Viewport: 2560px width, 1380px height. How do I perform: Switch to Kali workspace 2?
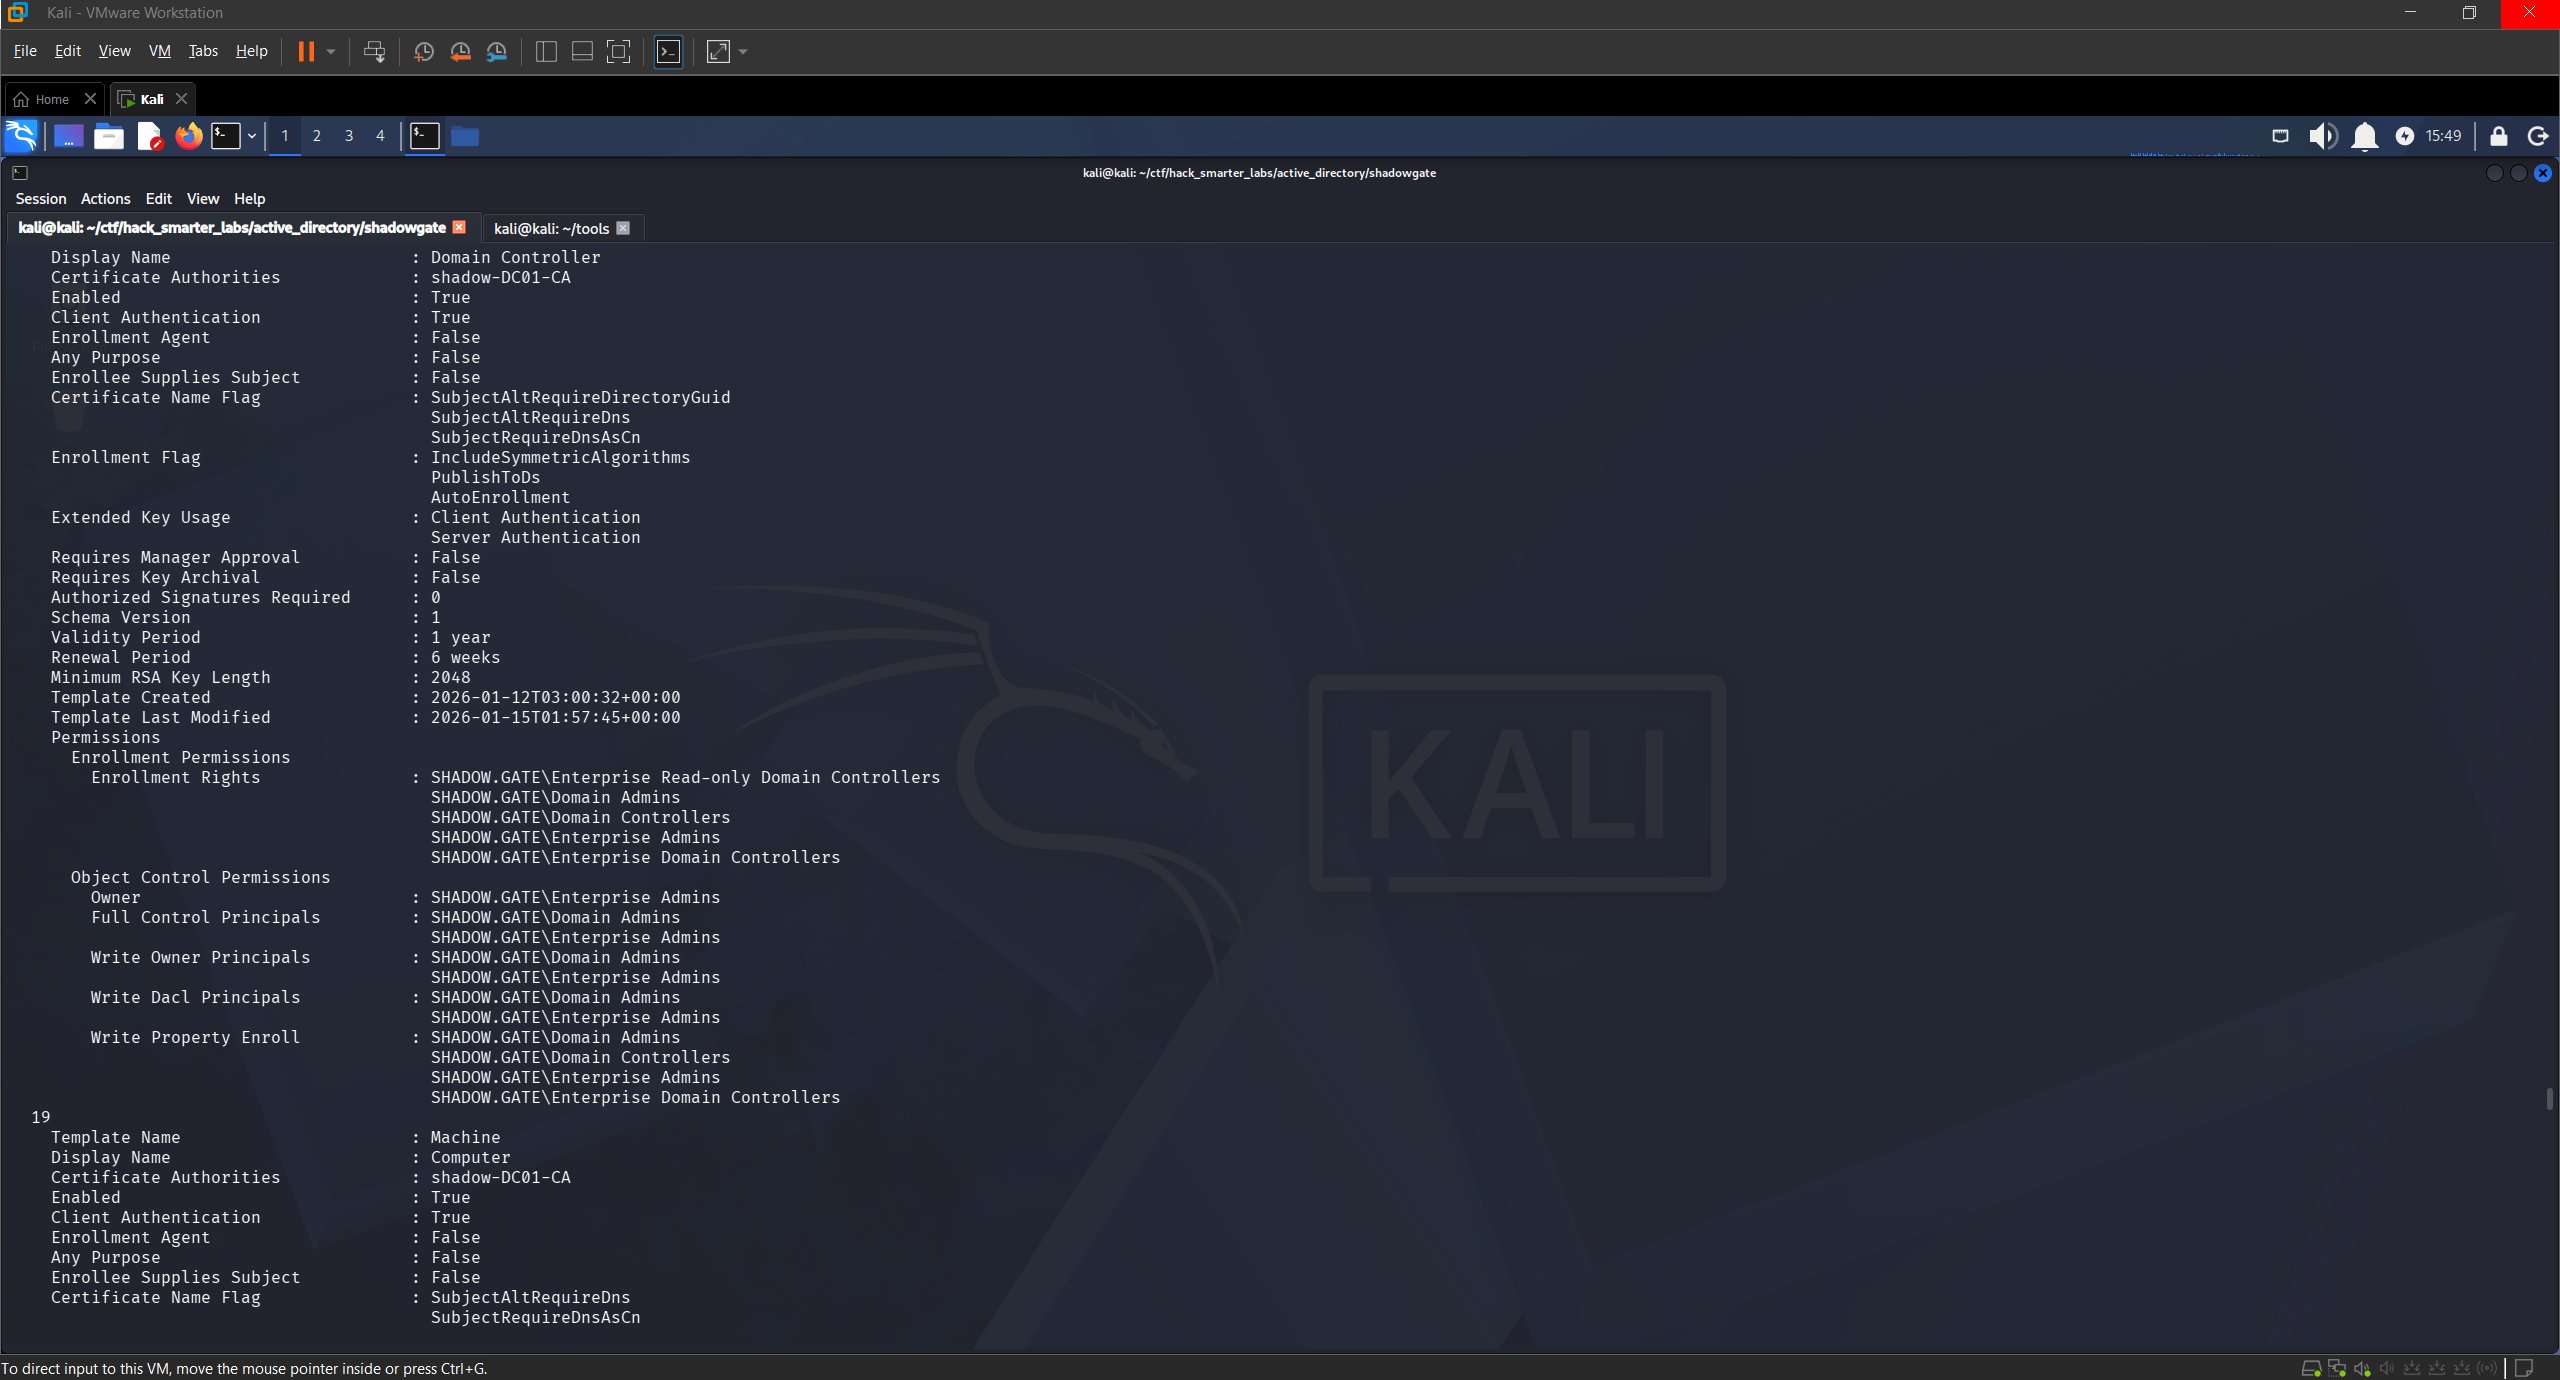click(x=317, y=136)
